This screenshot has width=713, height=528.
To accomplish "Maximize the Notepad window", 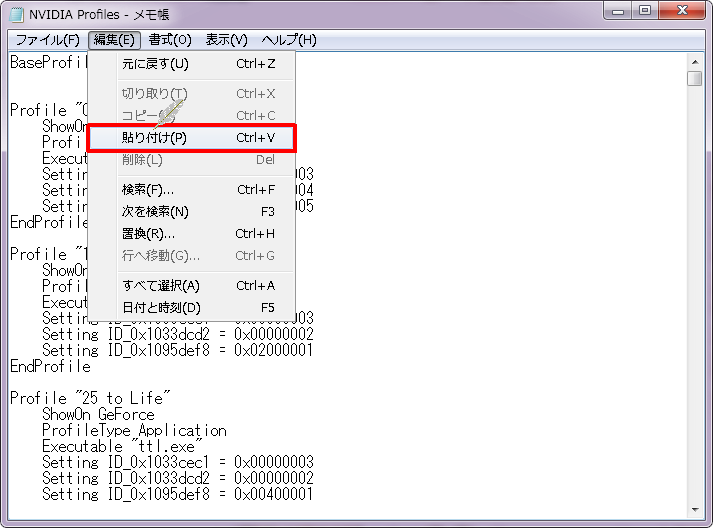I will 645,11.
